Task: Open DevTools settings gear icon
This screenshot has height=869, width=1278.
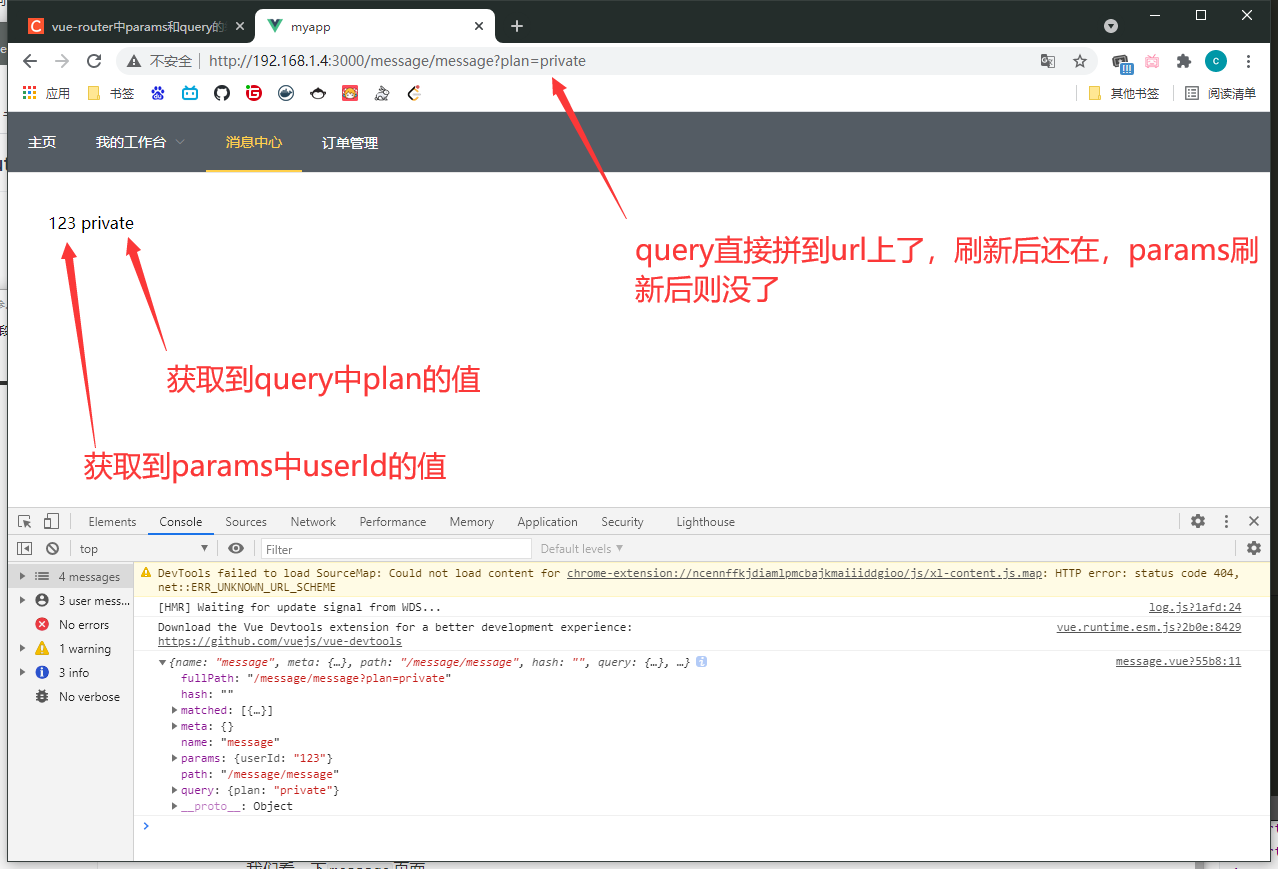Action: tap(1197, 521)
